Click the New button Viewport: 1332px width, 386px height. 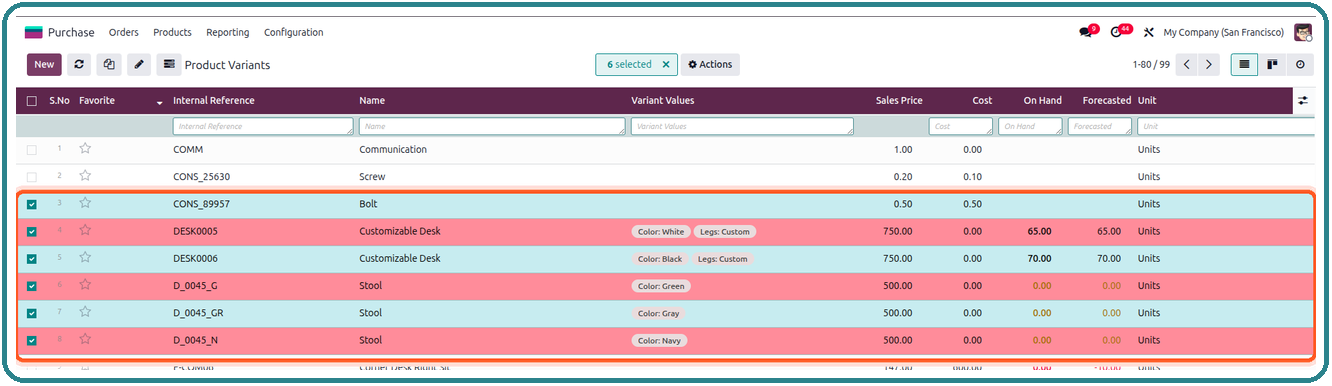(44, 65)
